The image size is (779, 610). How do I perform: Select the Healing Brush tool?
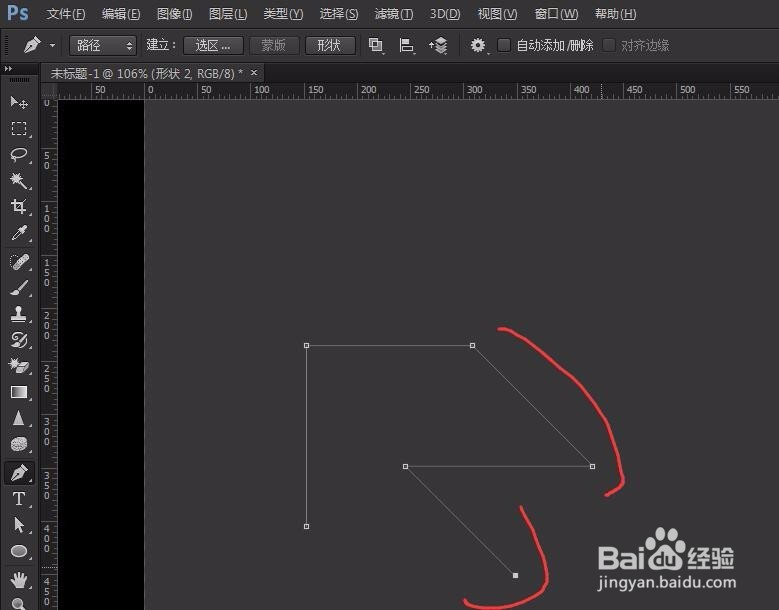[19, 262]
